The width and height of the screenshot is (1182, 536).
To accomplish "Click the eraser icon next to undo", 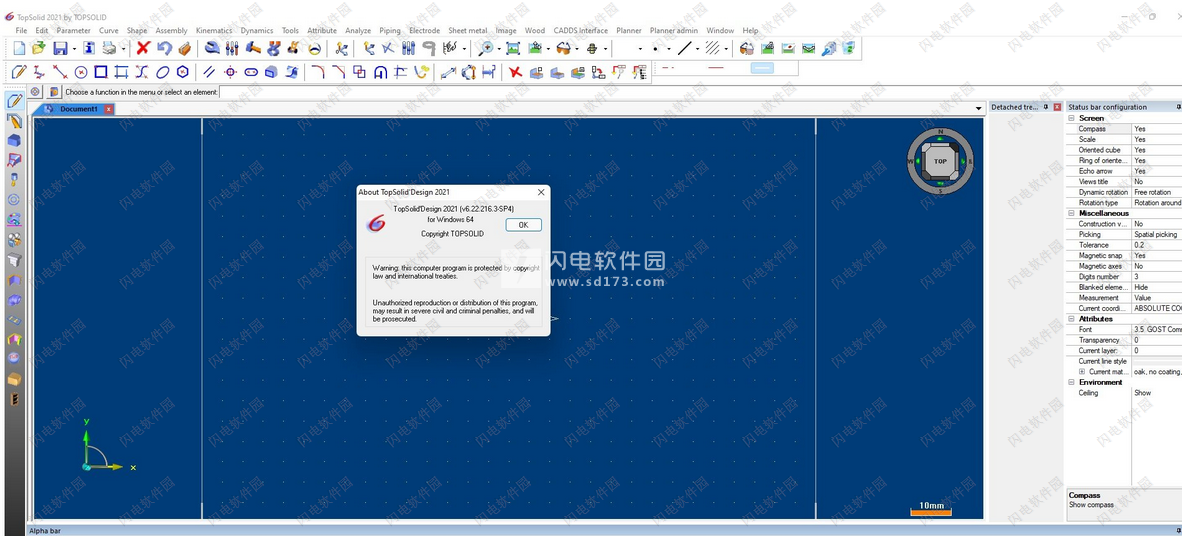I will tap(185, 48).
